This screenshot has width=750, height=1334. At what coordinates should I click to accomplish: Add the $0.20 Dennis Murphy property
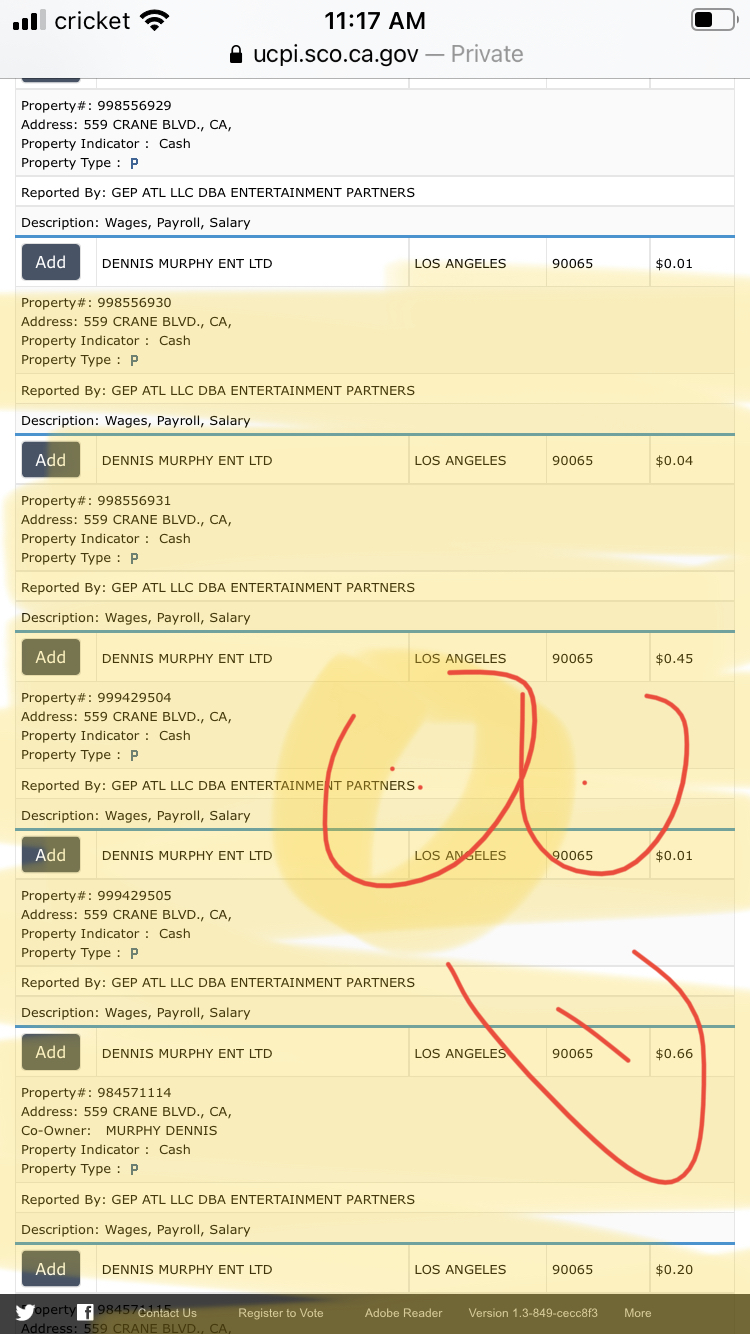(x=51, y=1269)
